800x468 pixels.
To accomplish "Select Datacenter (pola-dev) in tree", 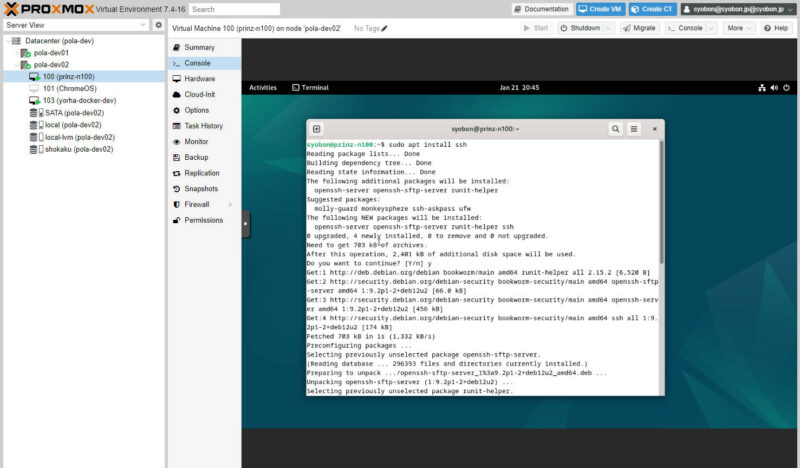I will coord(59,41).
